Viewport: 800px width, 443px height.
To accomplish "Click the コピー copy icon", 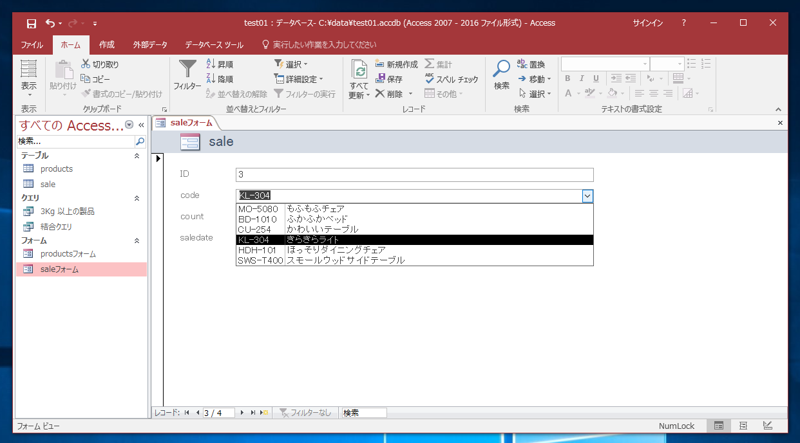I will [85, 79].
